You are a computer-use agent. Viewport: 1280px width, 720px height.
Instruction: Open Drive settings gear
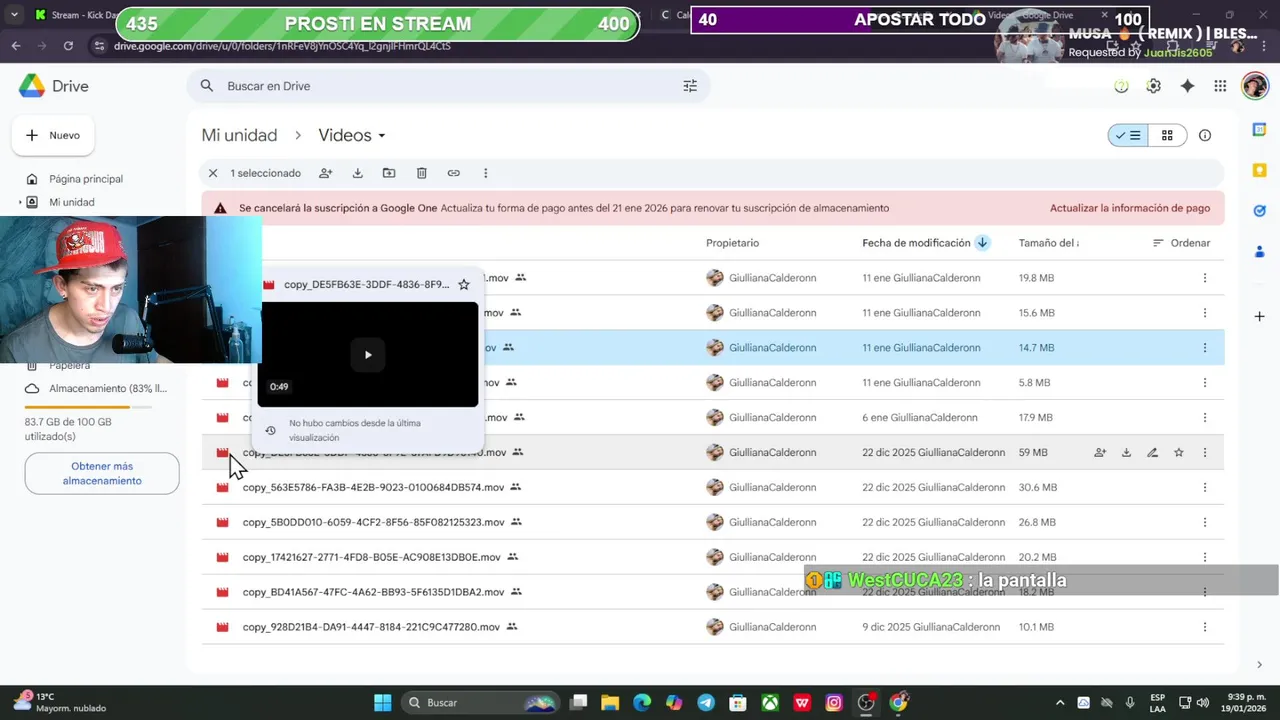point(1154,86)
